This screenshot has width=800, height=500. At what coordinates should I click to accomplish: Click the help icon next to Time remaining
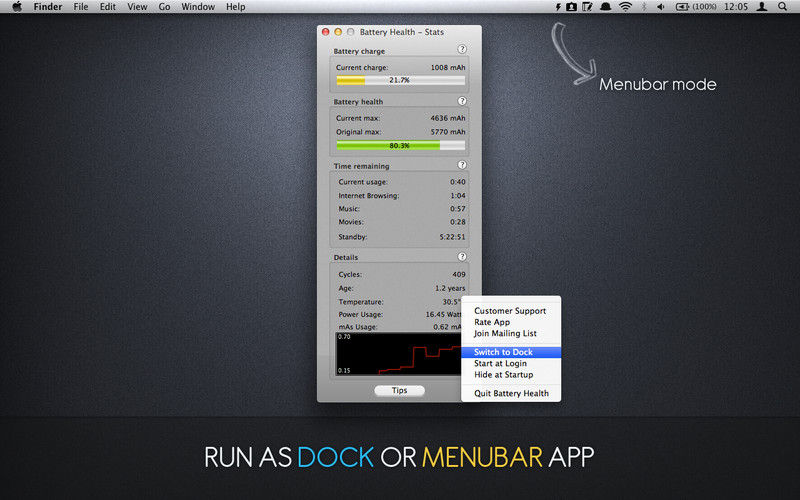(x=462, y=165)
